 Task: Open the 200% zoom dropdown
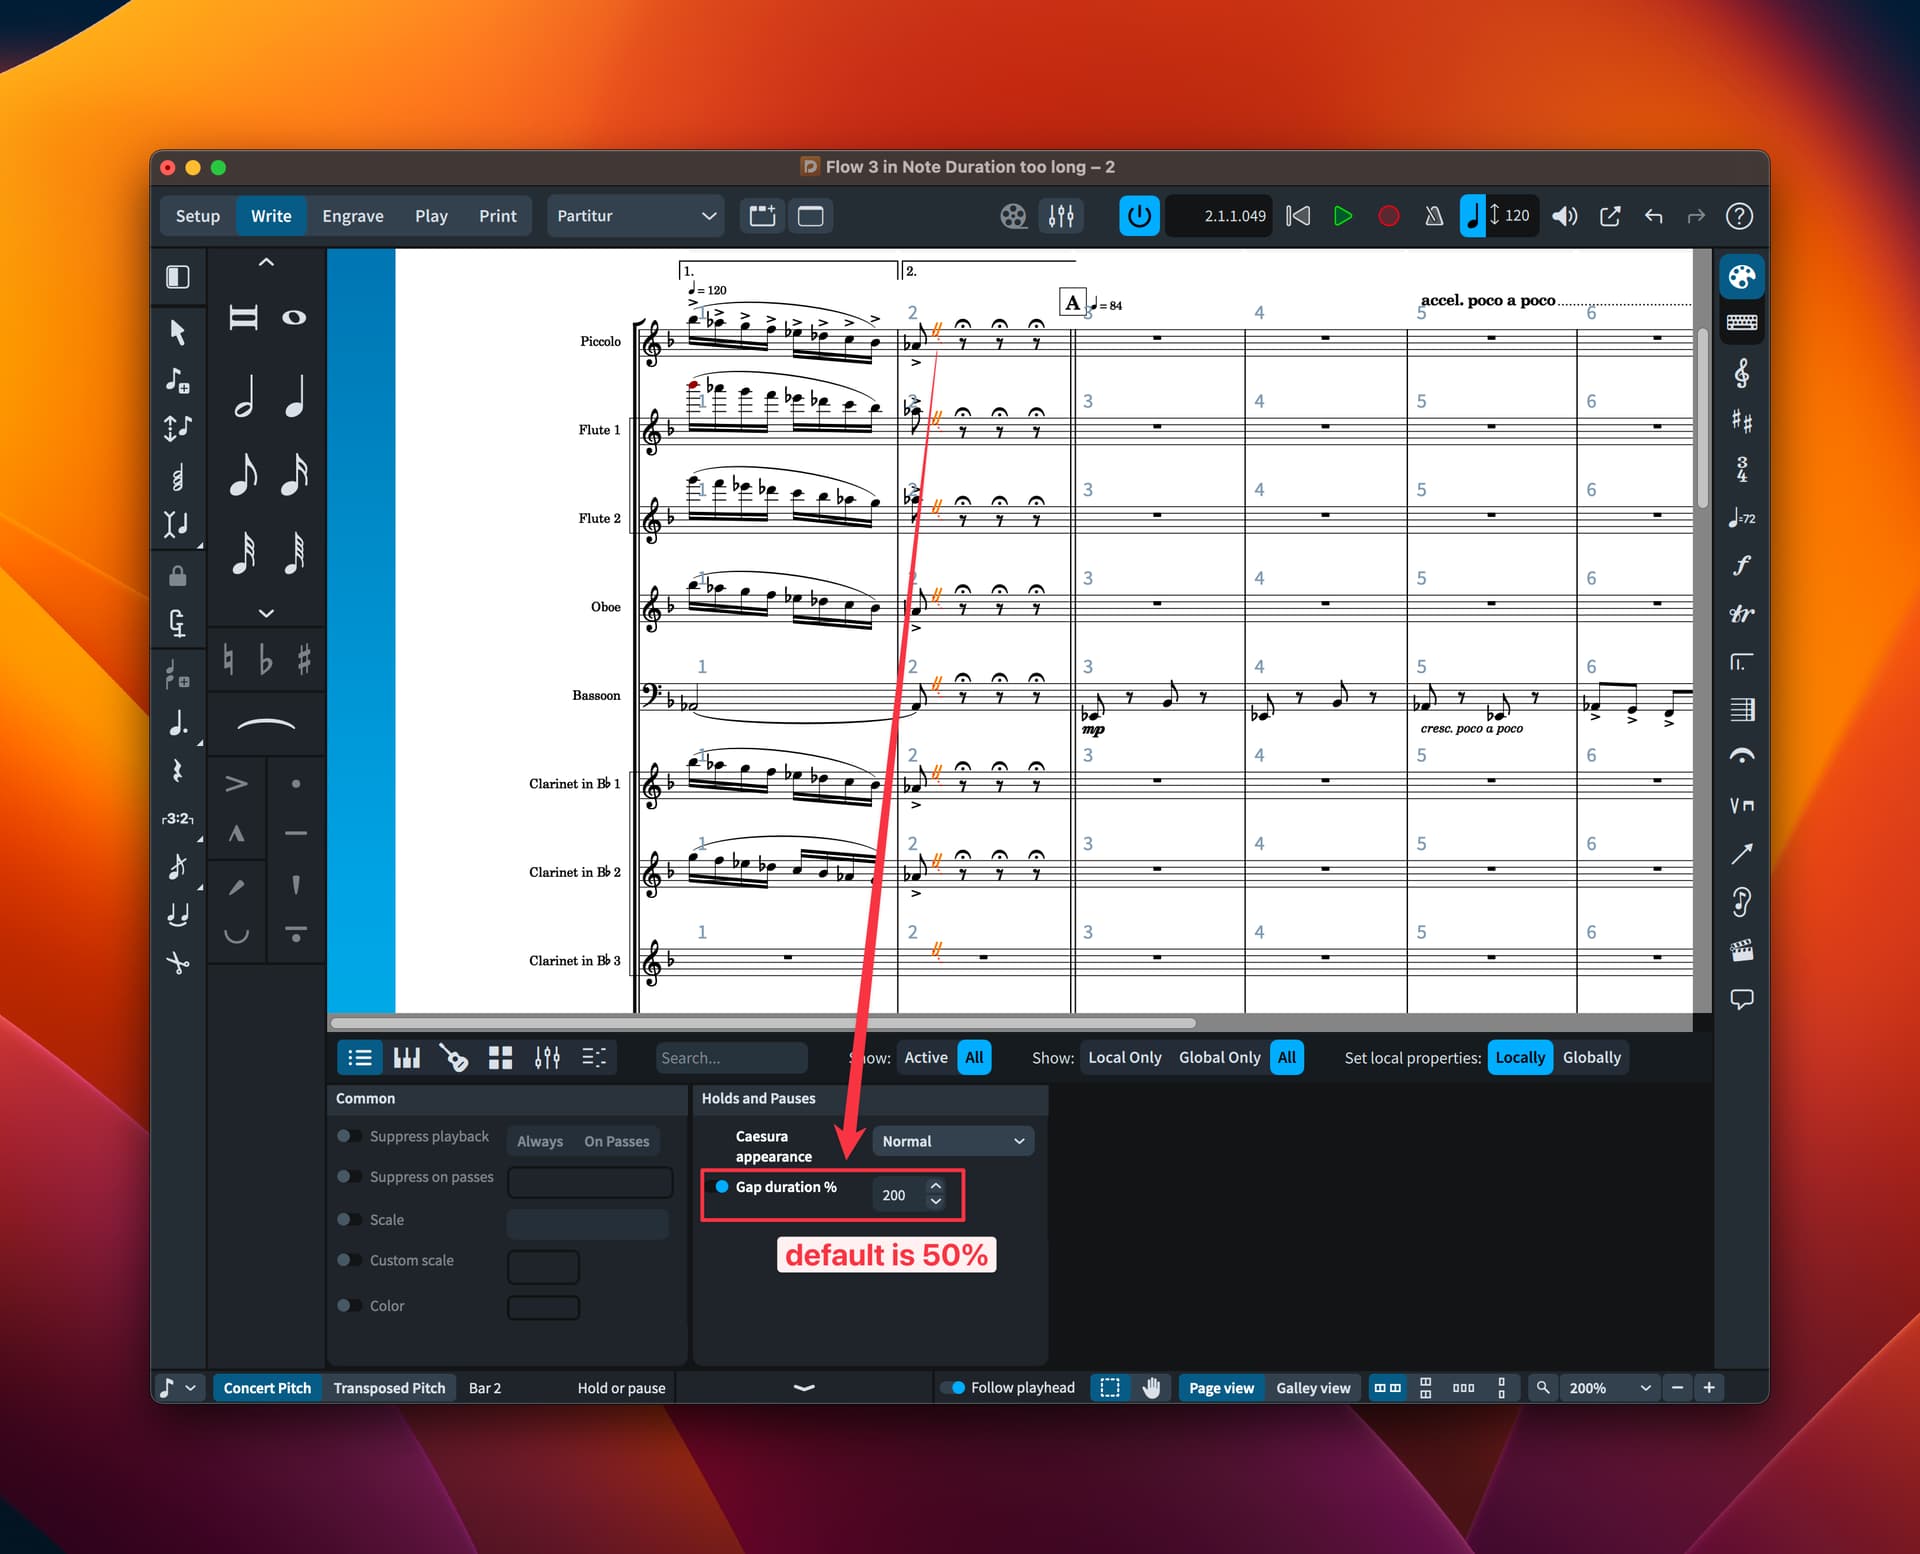1609,1388
